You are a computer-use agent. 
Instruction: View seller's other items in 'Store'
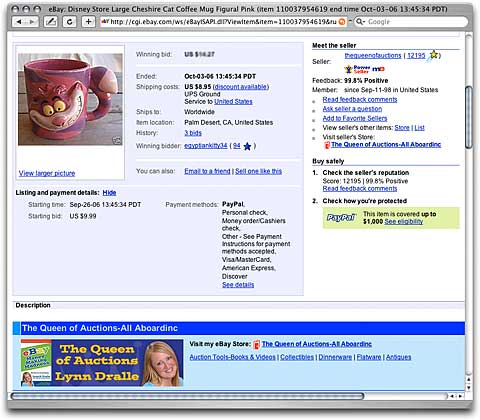click(x=402, y=128)
